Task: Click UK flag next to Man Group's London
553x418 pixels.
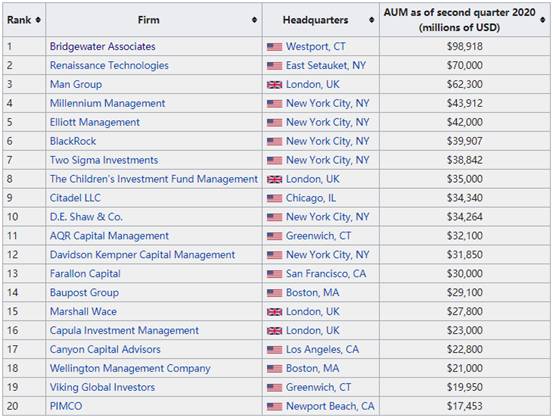Action: coord(274,85)
